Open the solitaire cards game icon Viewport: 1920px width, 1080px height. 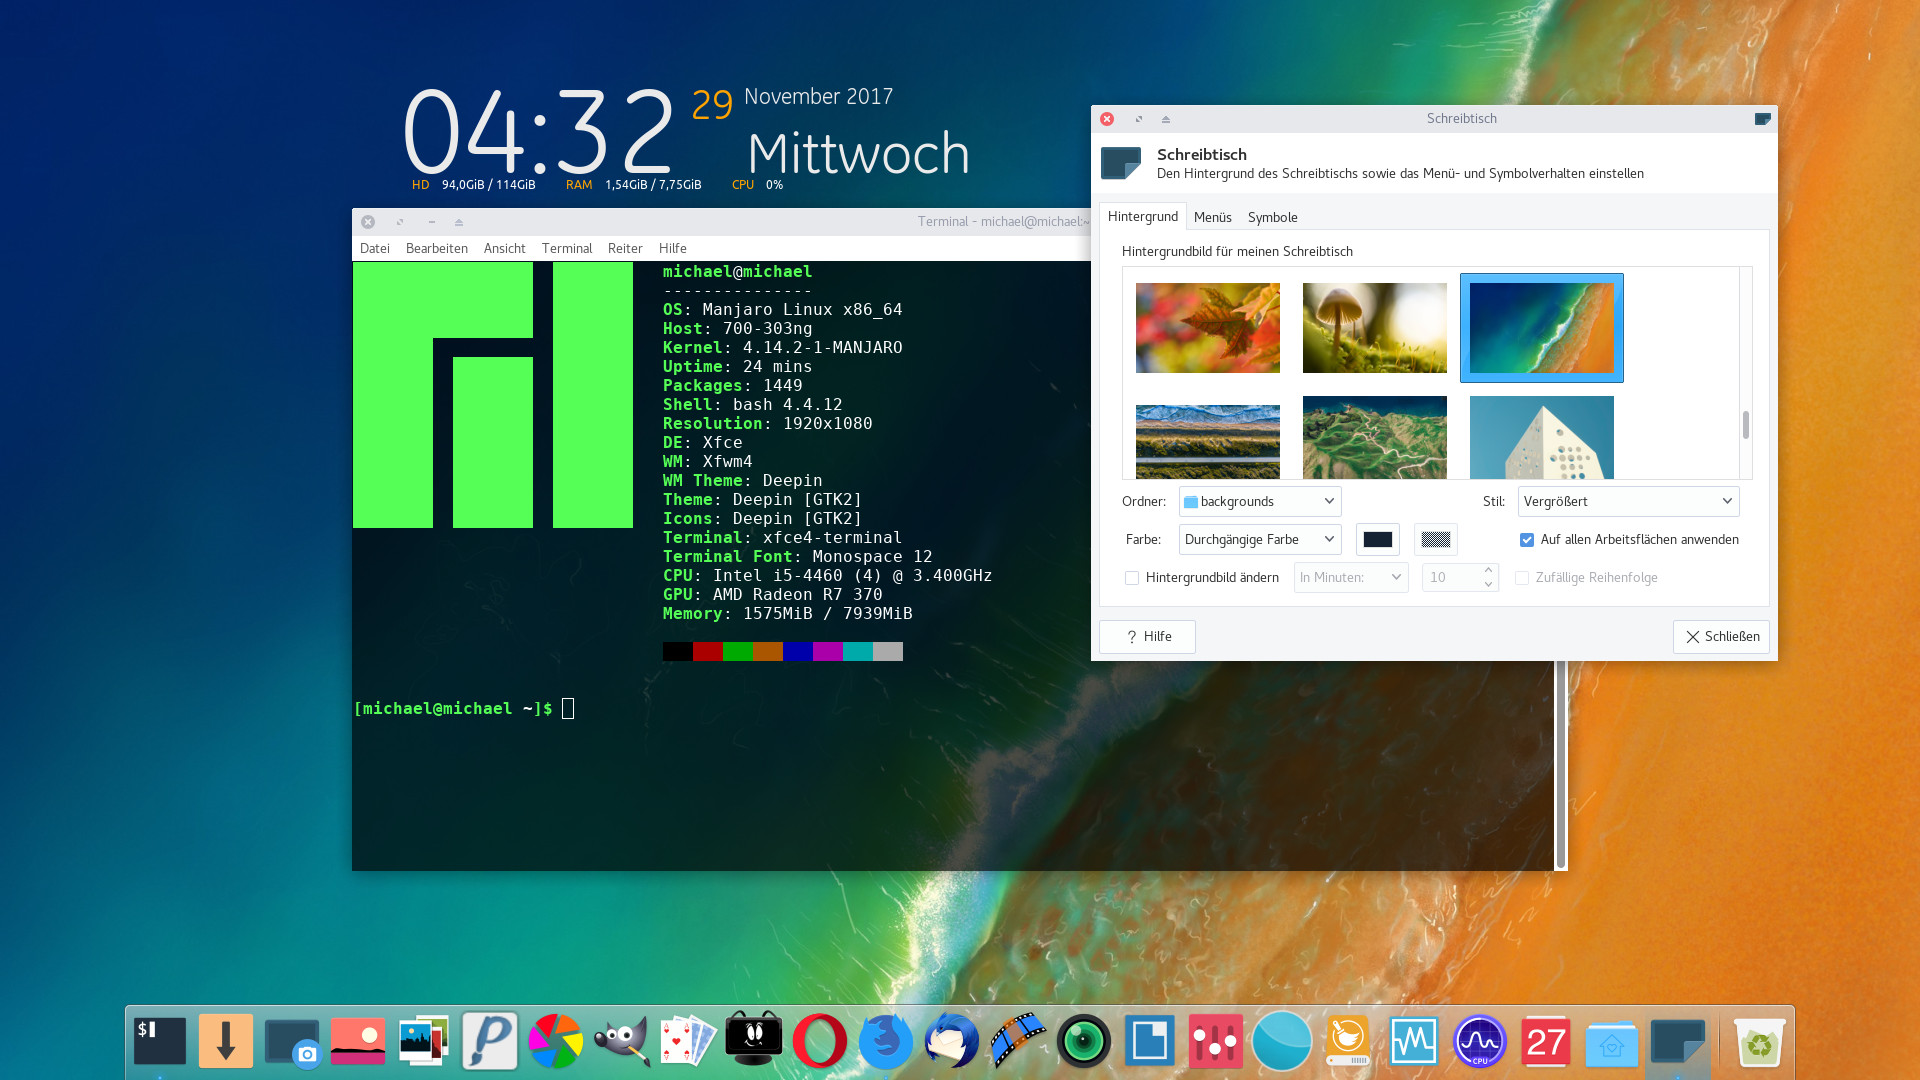coord(688,1041)
